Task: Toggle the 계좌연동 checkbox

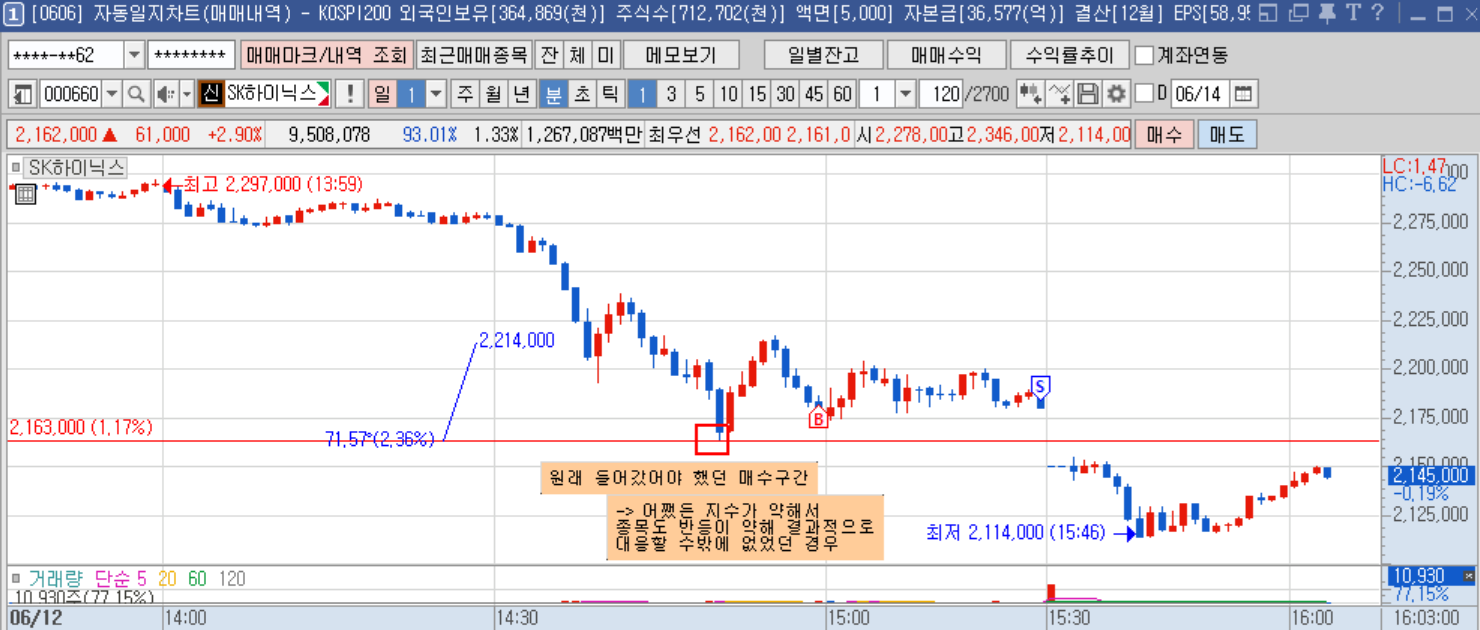Action: pyautogui.click(x=1145, y=55)
